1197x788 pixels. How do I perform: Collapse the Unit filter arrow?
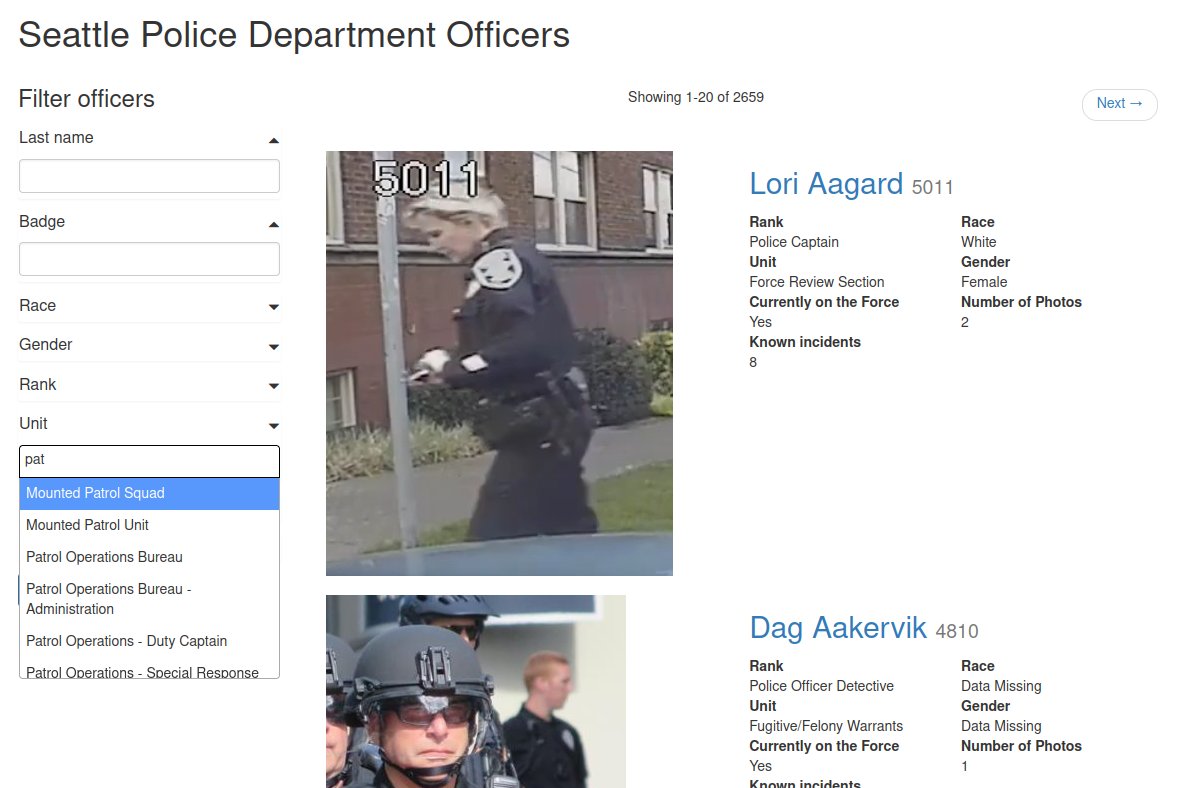274,425
